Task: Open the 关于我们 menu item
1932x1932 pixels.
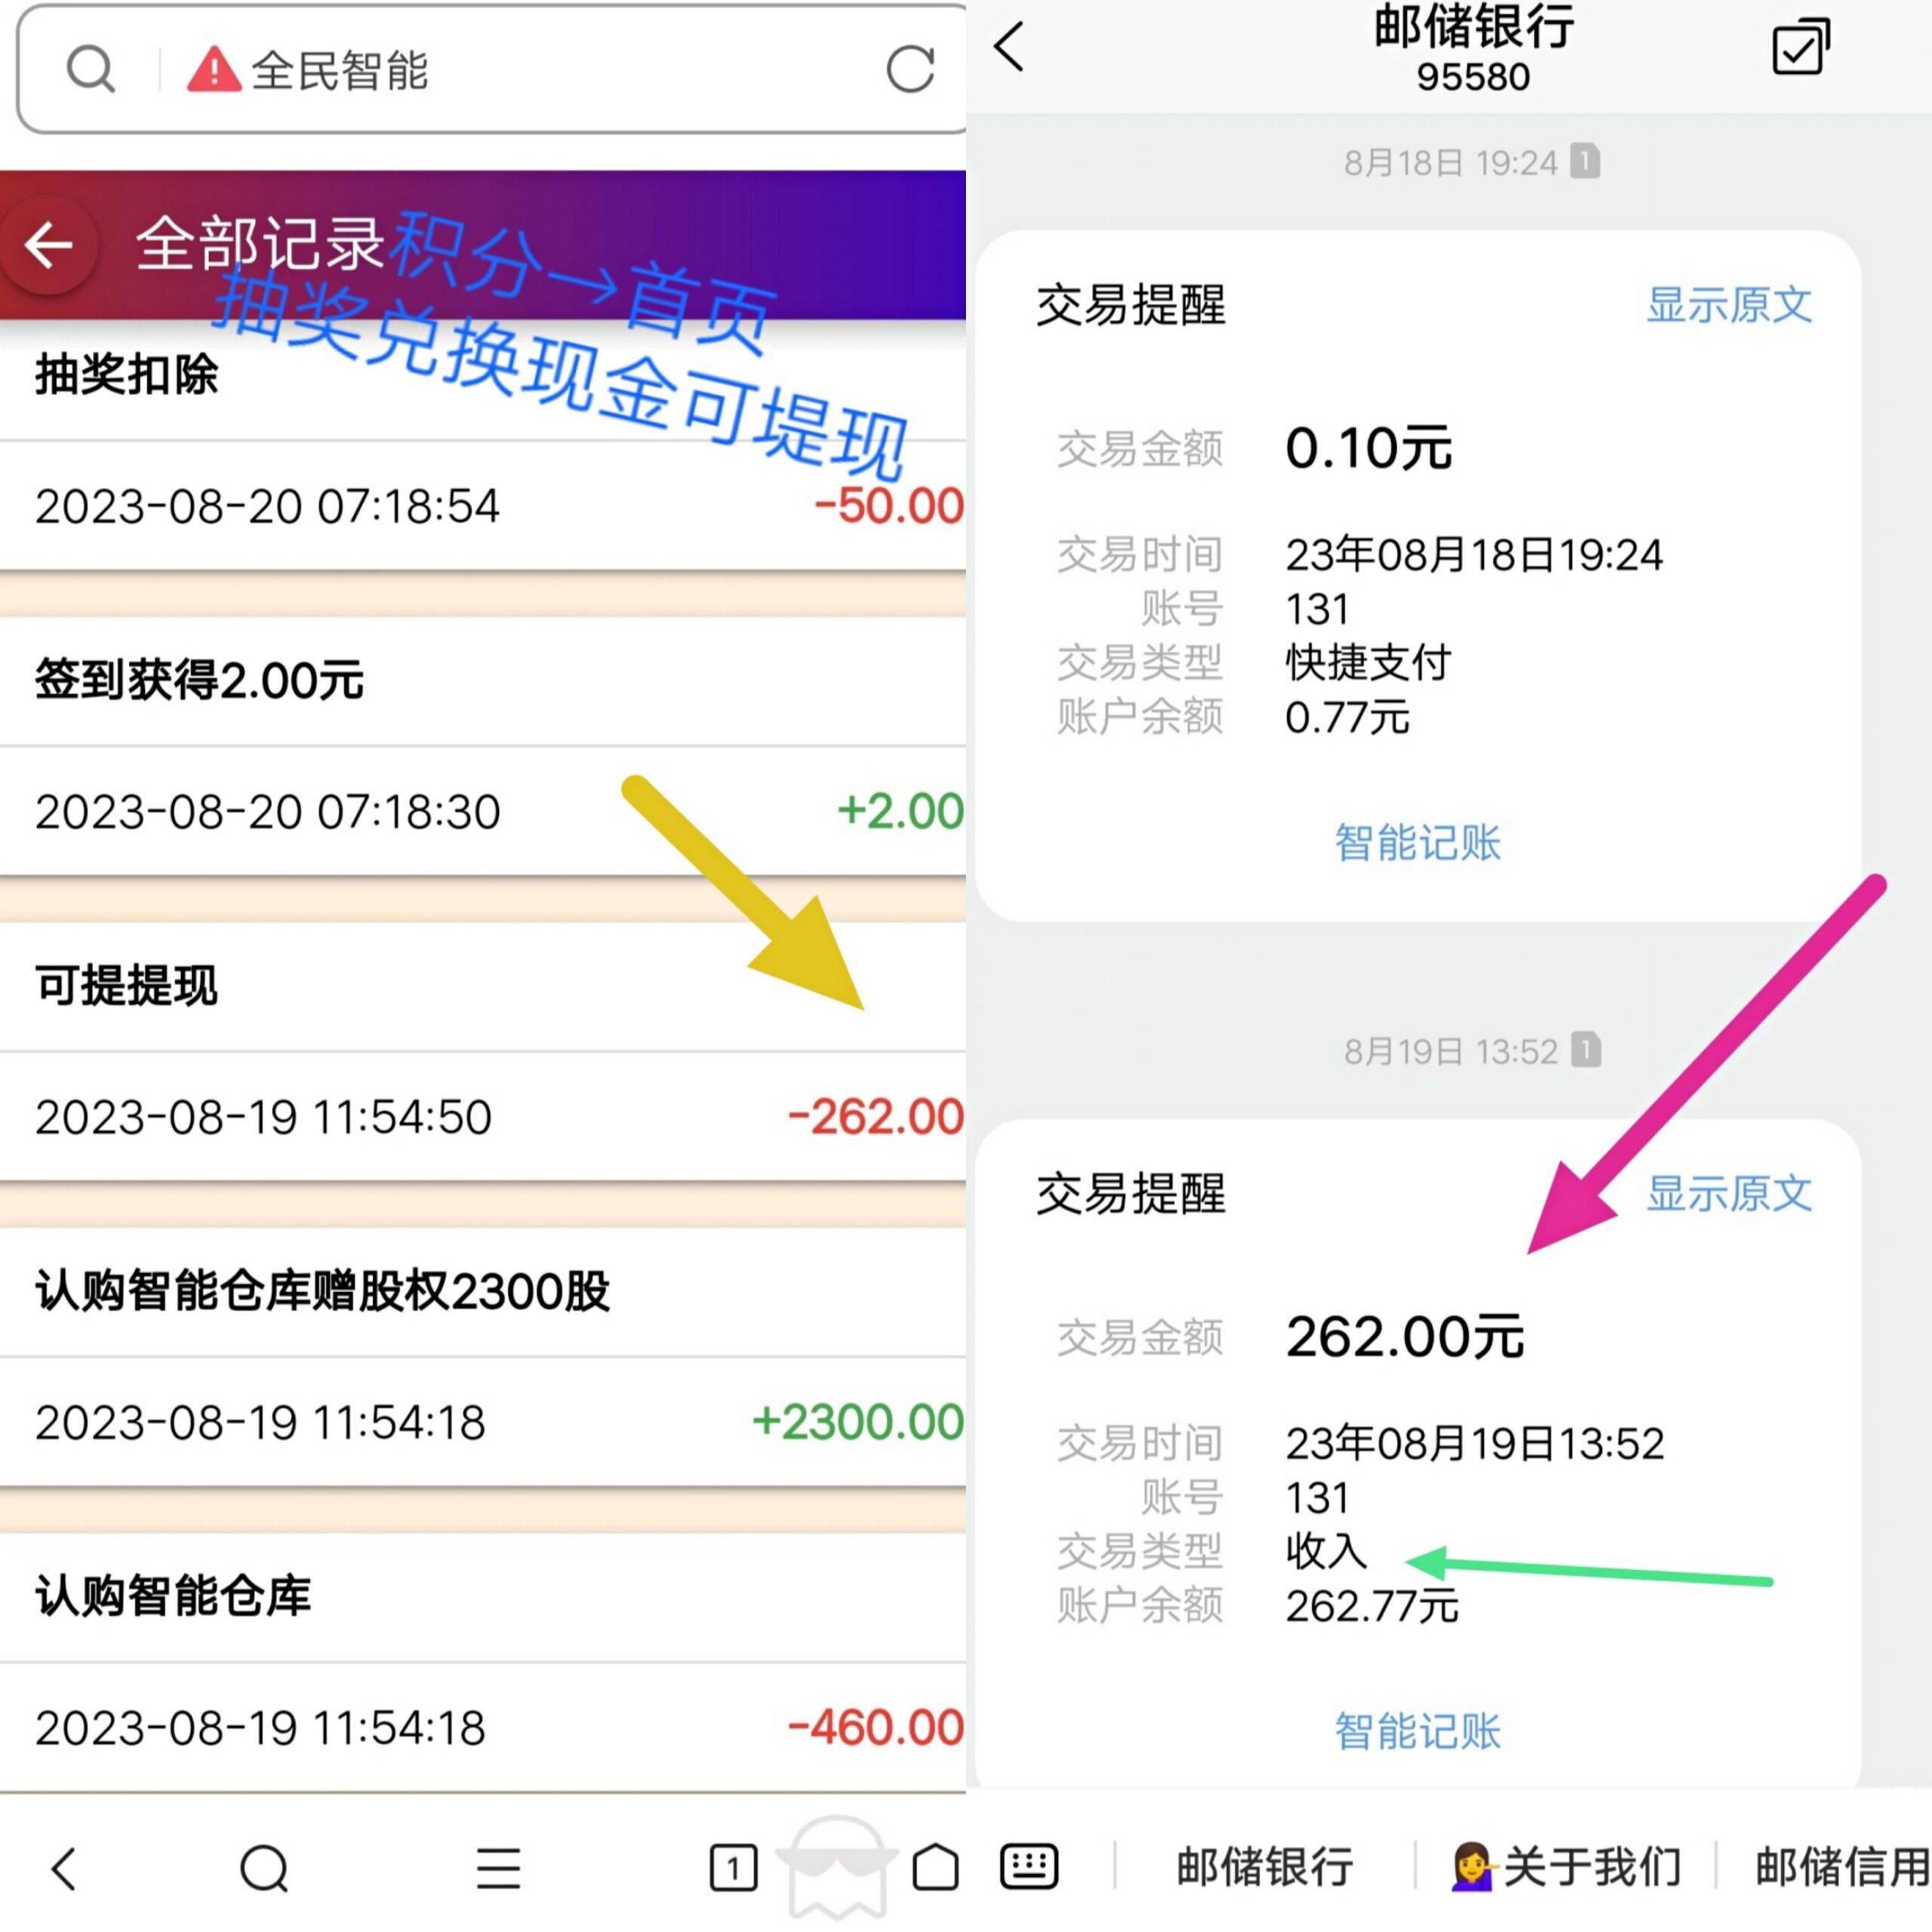Action: (1565, 1865)
